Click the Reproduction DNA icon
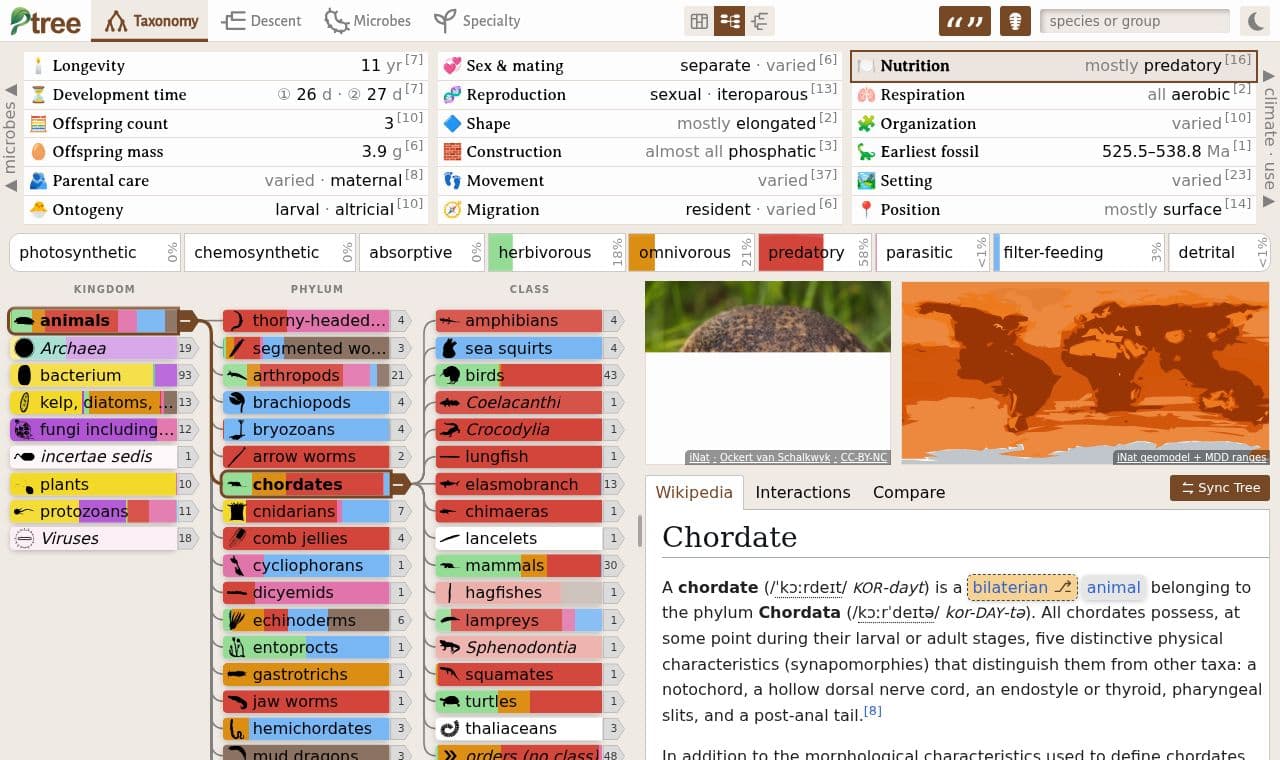This screenshot has width=1280, height=760. click(x=452, y=95)
